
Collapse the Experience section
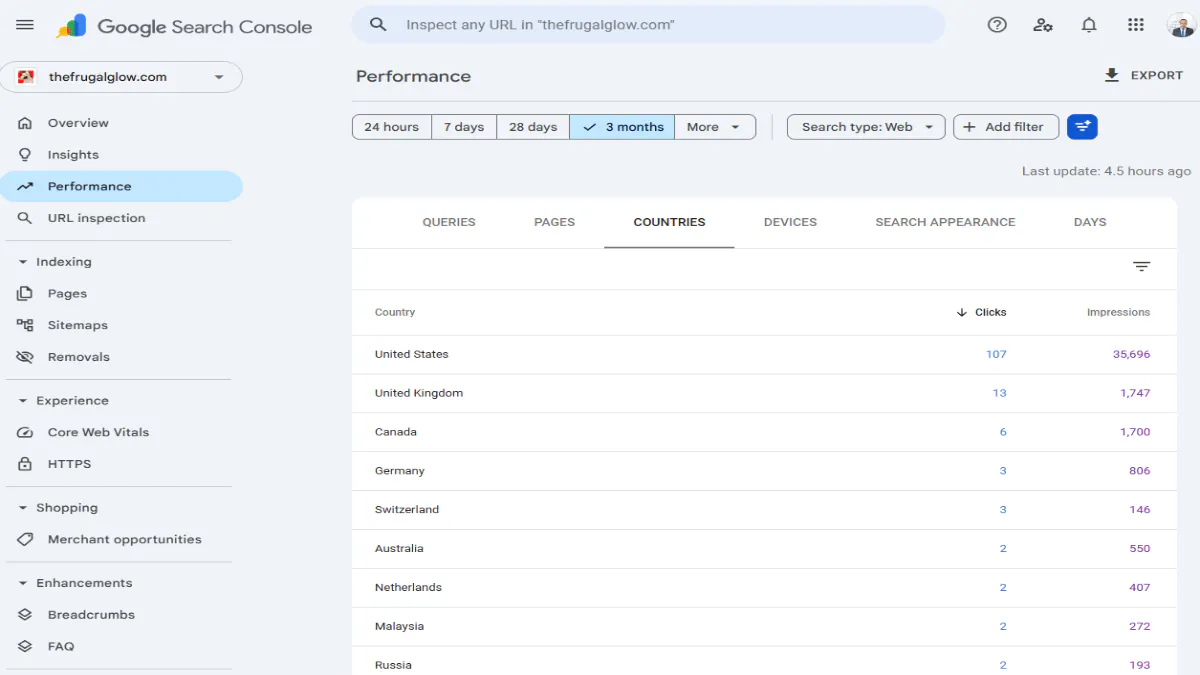coord(64,401)
